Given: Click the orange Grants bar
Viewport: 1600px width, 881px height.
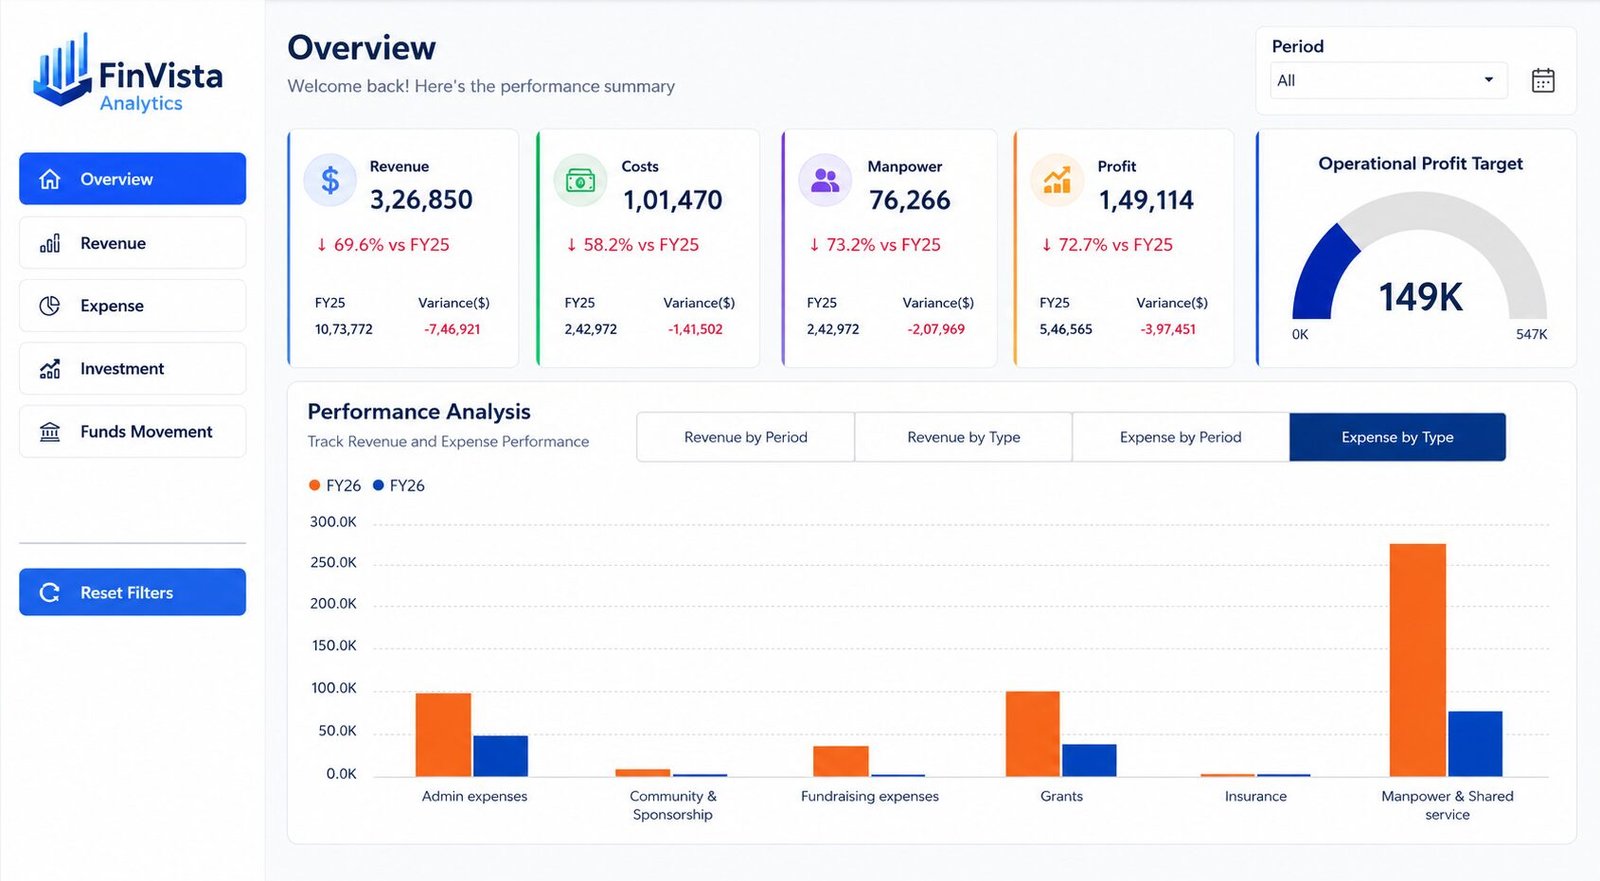Looking at the screenshot, I should tap(1033, 734).
